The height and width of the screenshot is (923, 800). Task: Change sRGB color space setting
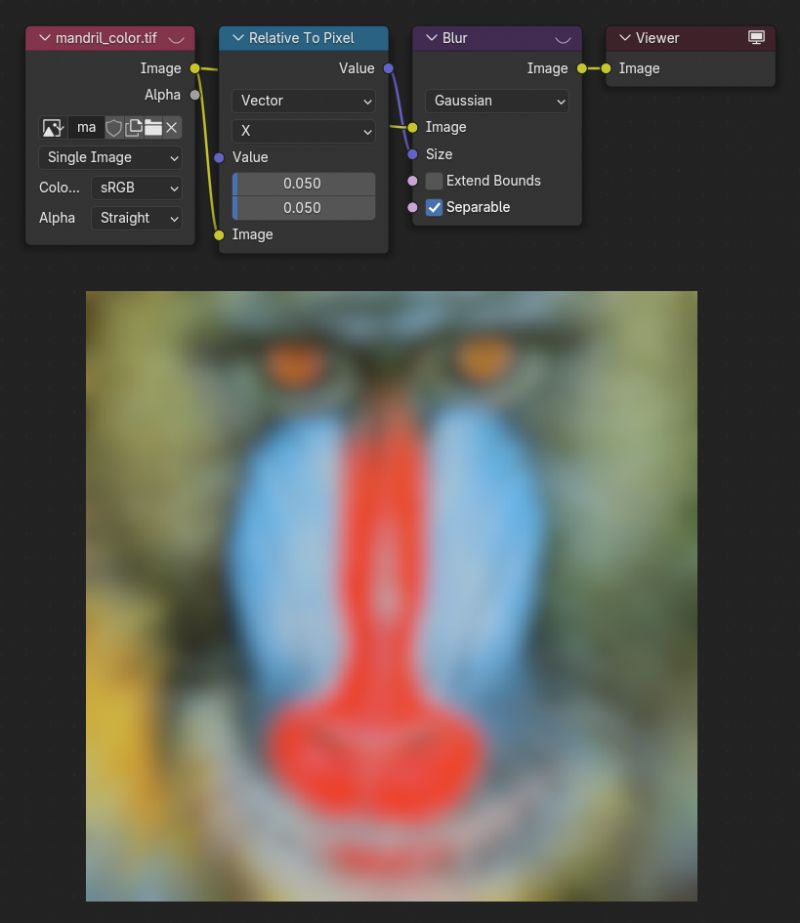136,188
